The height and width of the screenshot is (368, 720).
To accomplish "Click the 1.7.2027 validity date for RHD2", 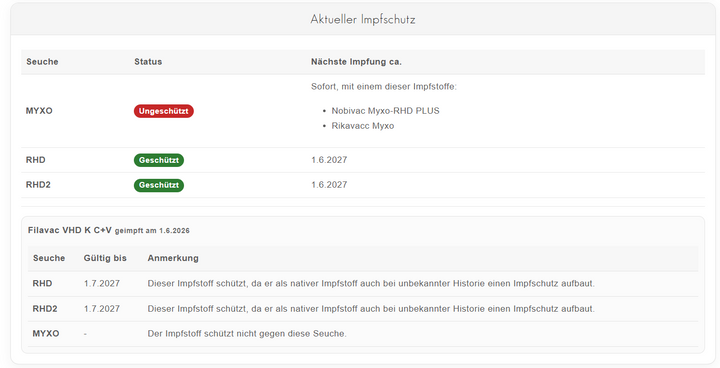I will pos(101,309).
